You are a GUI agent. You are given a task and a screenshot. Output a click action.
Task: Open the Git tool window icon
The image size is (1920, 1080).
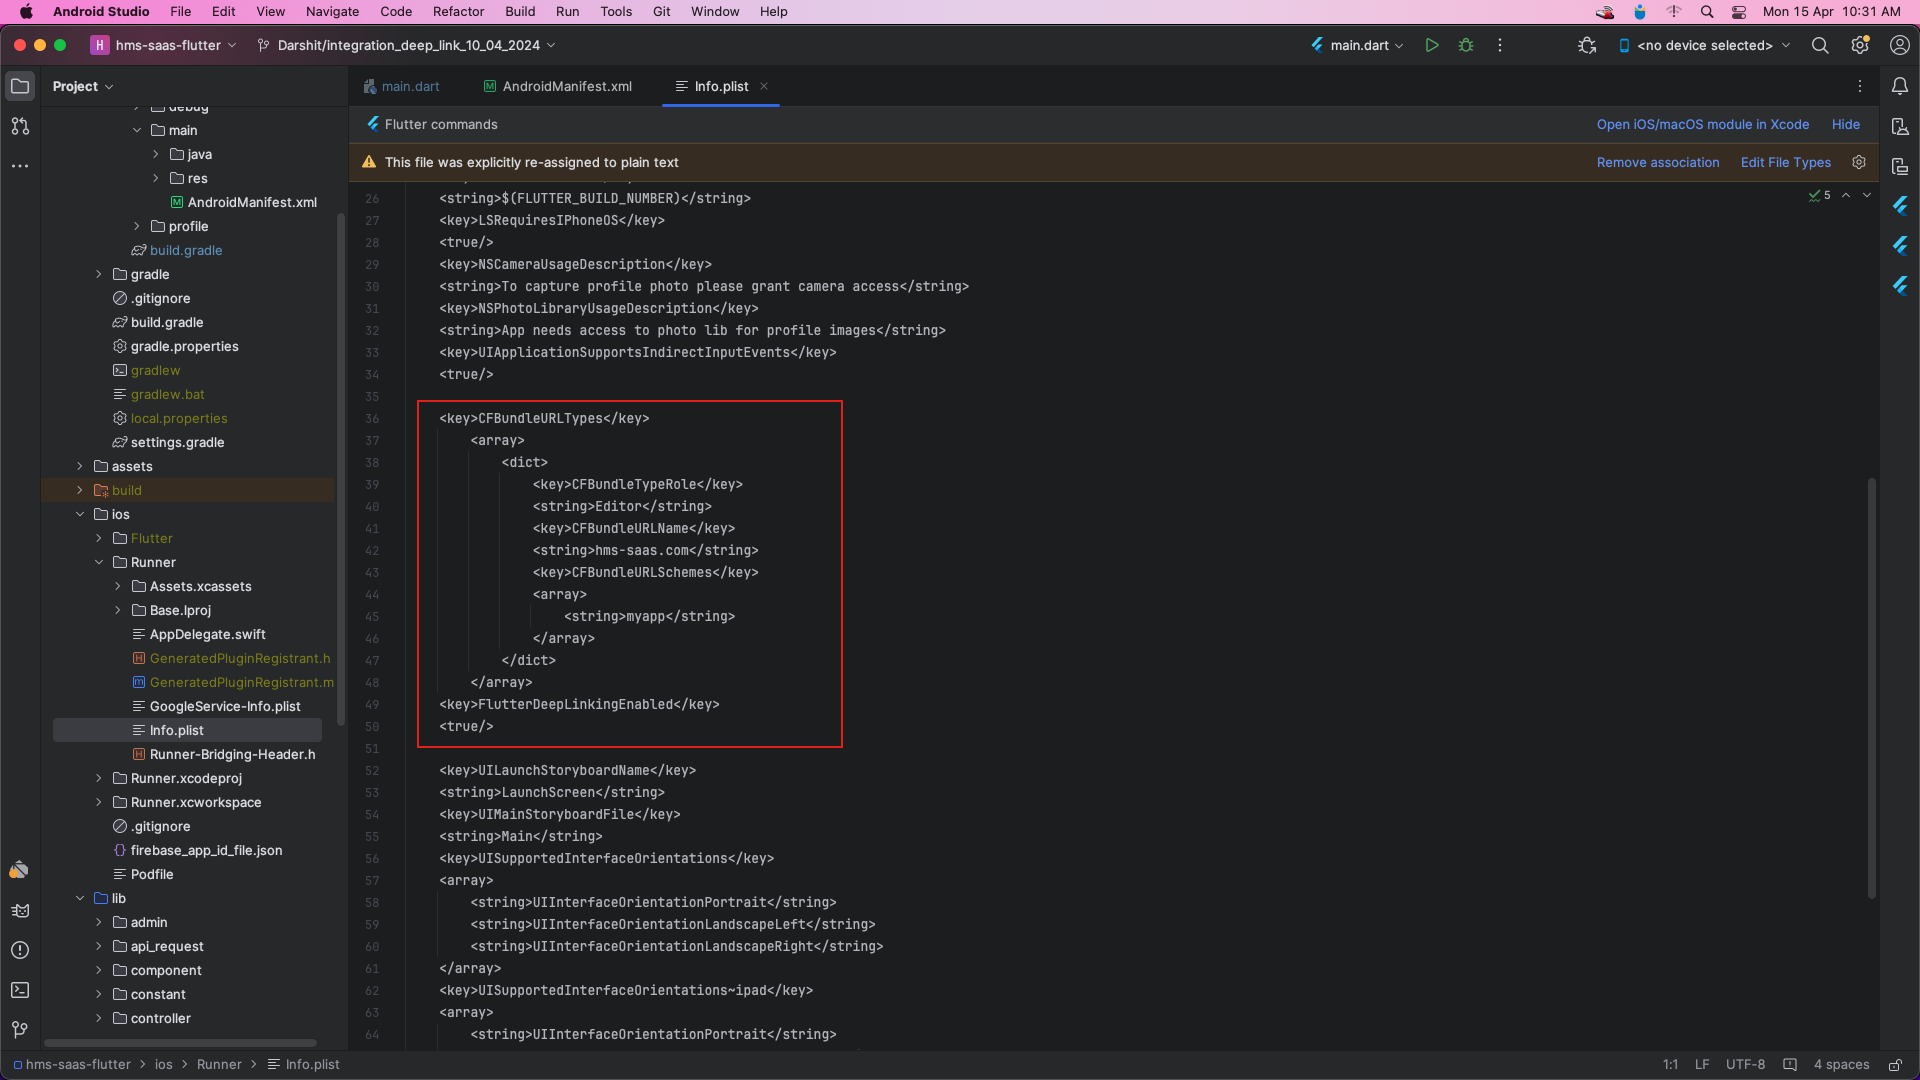[x=19, y=1029]
